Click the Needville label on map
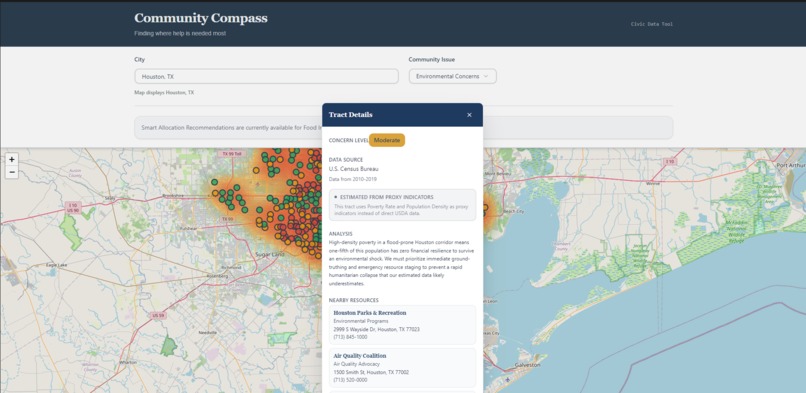 [208, 332]
